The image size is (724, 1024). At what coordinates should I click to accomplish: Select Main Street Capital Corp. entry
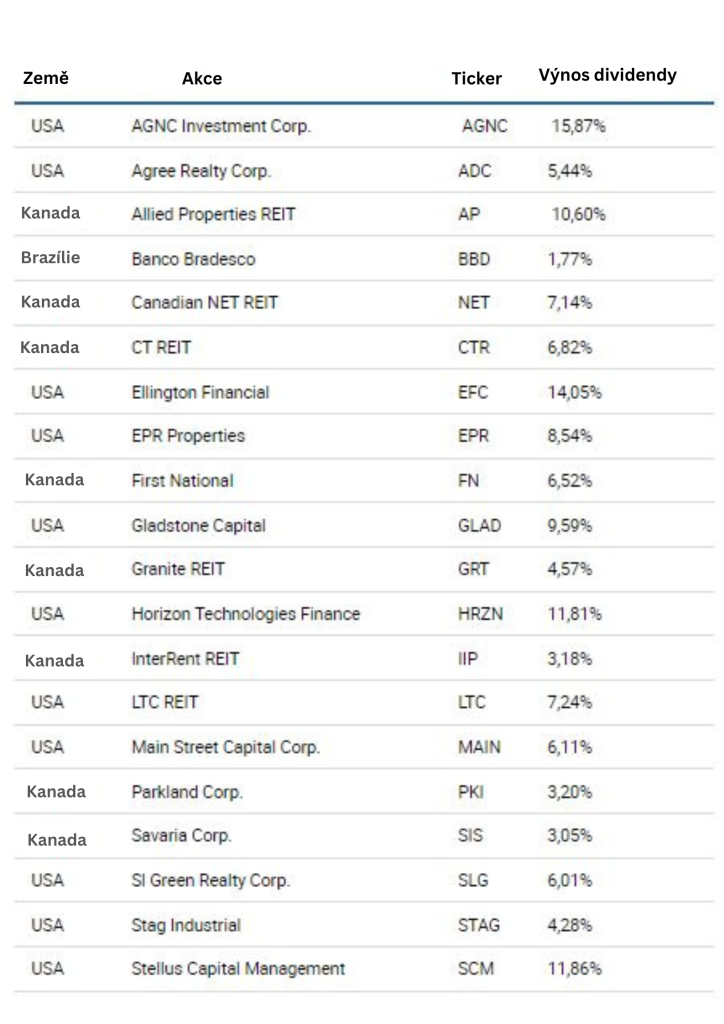click(225, 747)
